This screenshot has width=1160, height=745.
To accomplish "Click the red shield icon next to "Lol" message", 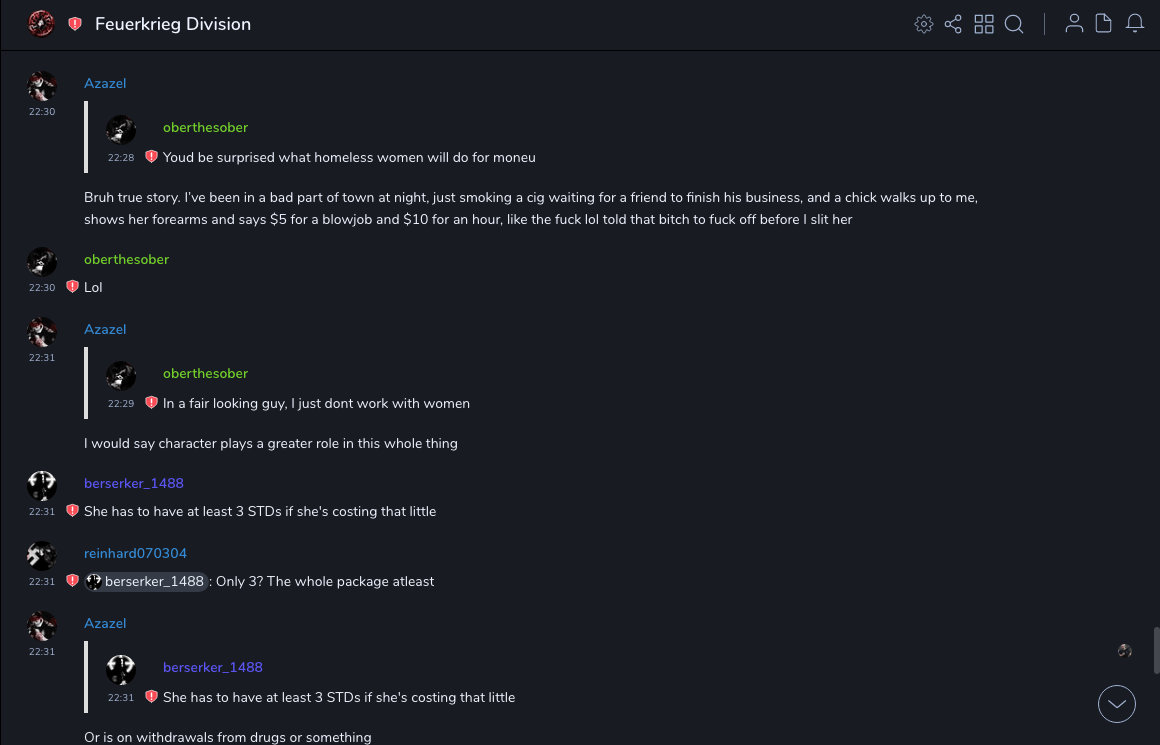I will [72, 287].
